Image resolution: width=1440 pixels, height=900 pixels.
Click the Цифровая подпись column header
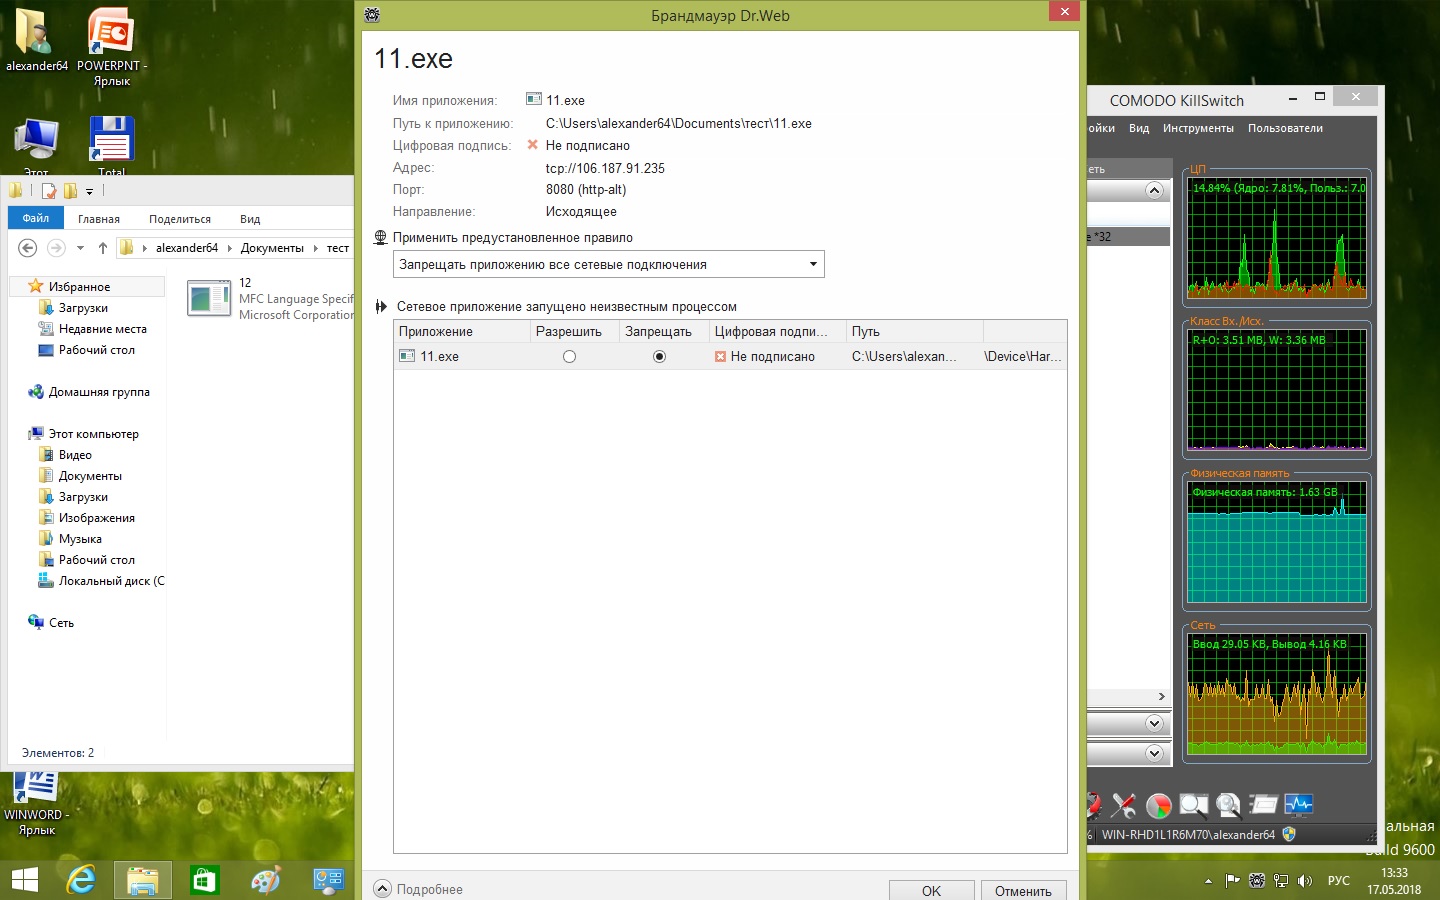[x=777, y=331]
